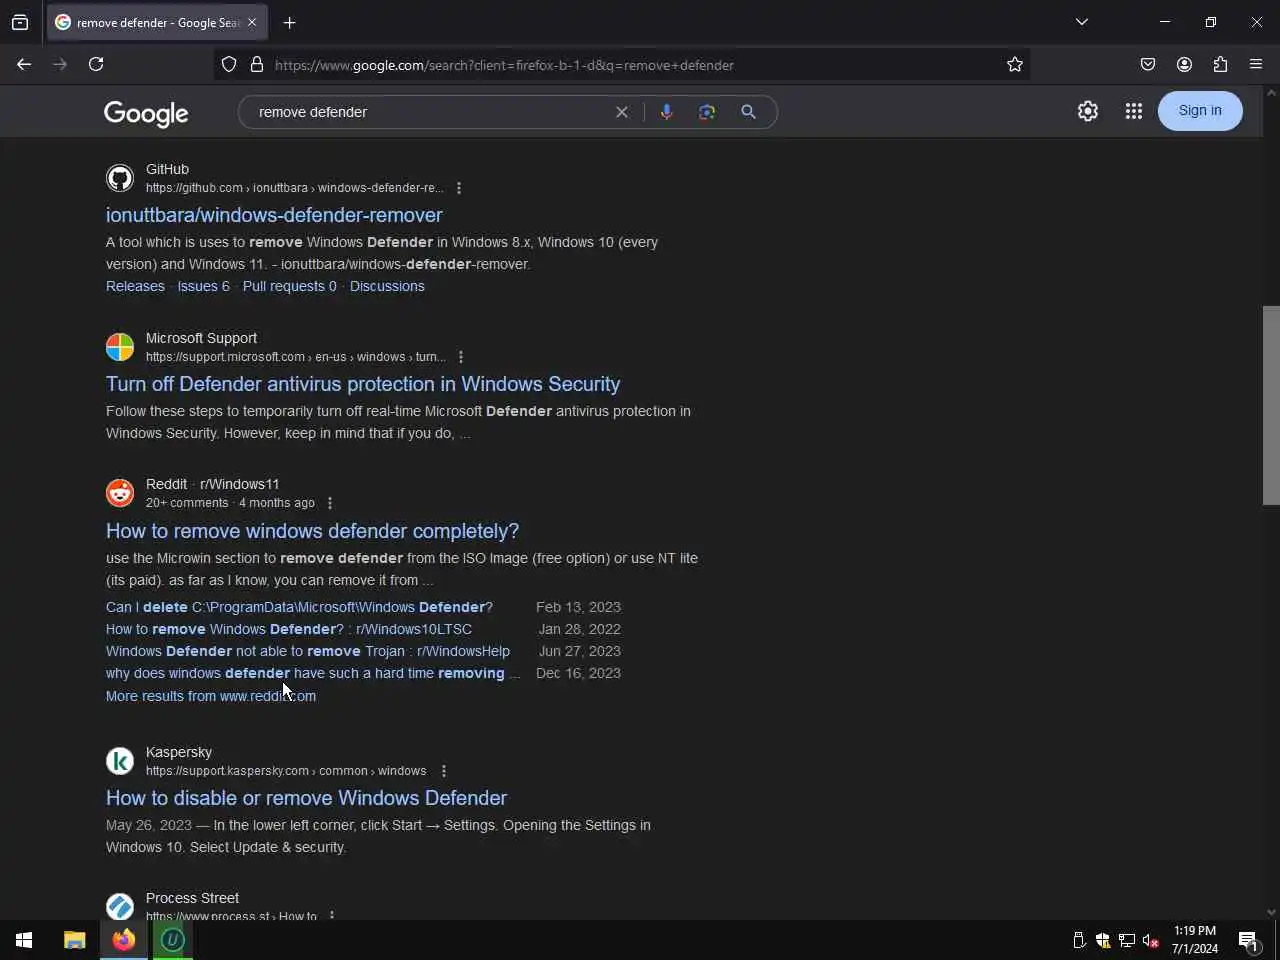1280x960 pixels.
Task: Click the Google logo
Action: pos(146,113)
